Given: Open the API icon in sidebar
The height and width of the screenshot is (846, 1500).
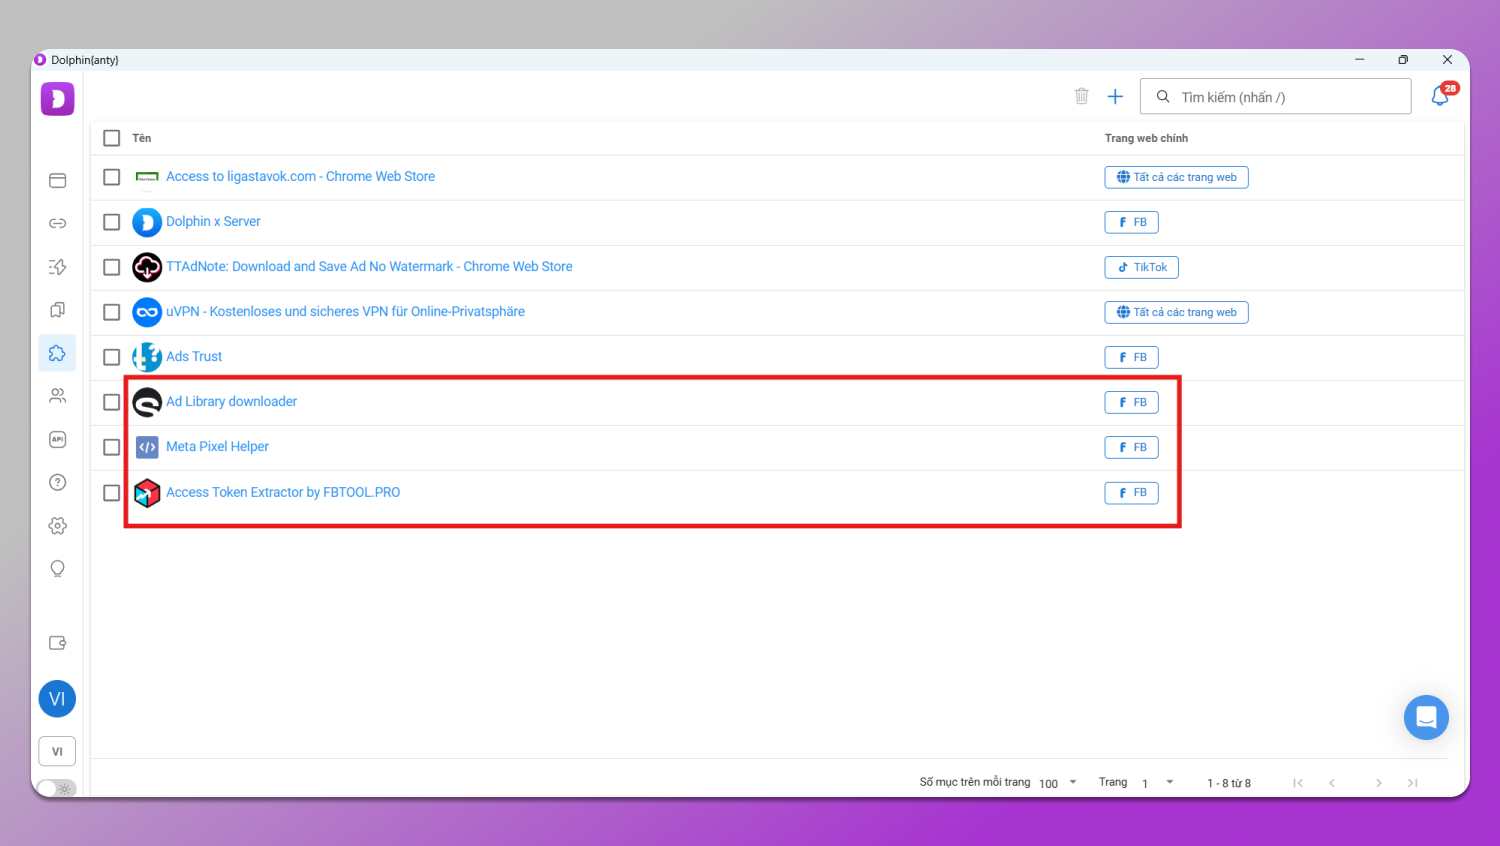Looking at the screenshot, I should coord(57,439).
